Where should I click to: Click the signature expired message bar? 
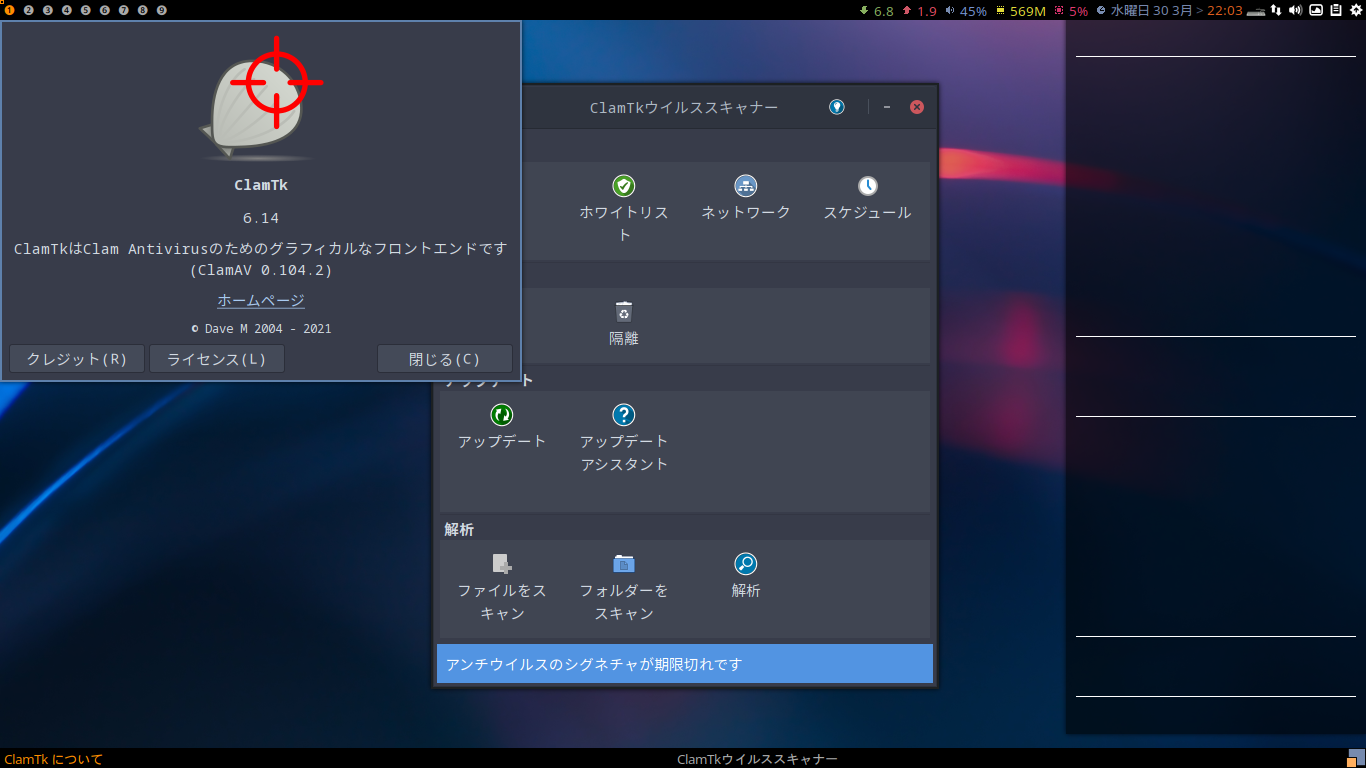[685, 664]
